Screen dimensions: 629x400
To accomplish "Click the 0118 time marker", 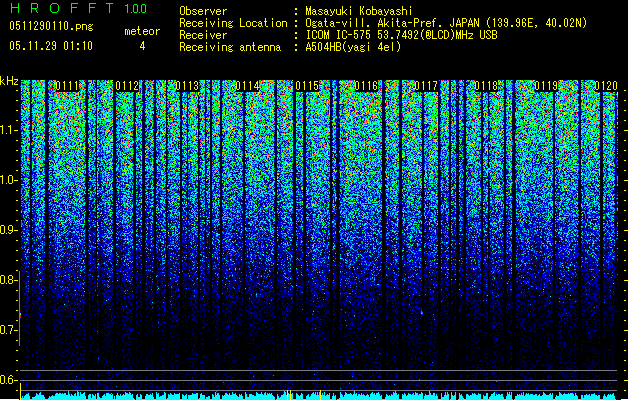I will [x=486, y=86].
